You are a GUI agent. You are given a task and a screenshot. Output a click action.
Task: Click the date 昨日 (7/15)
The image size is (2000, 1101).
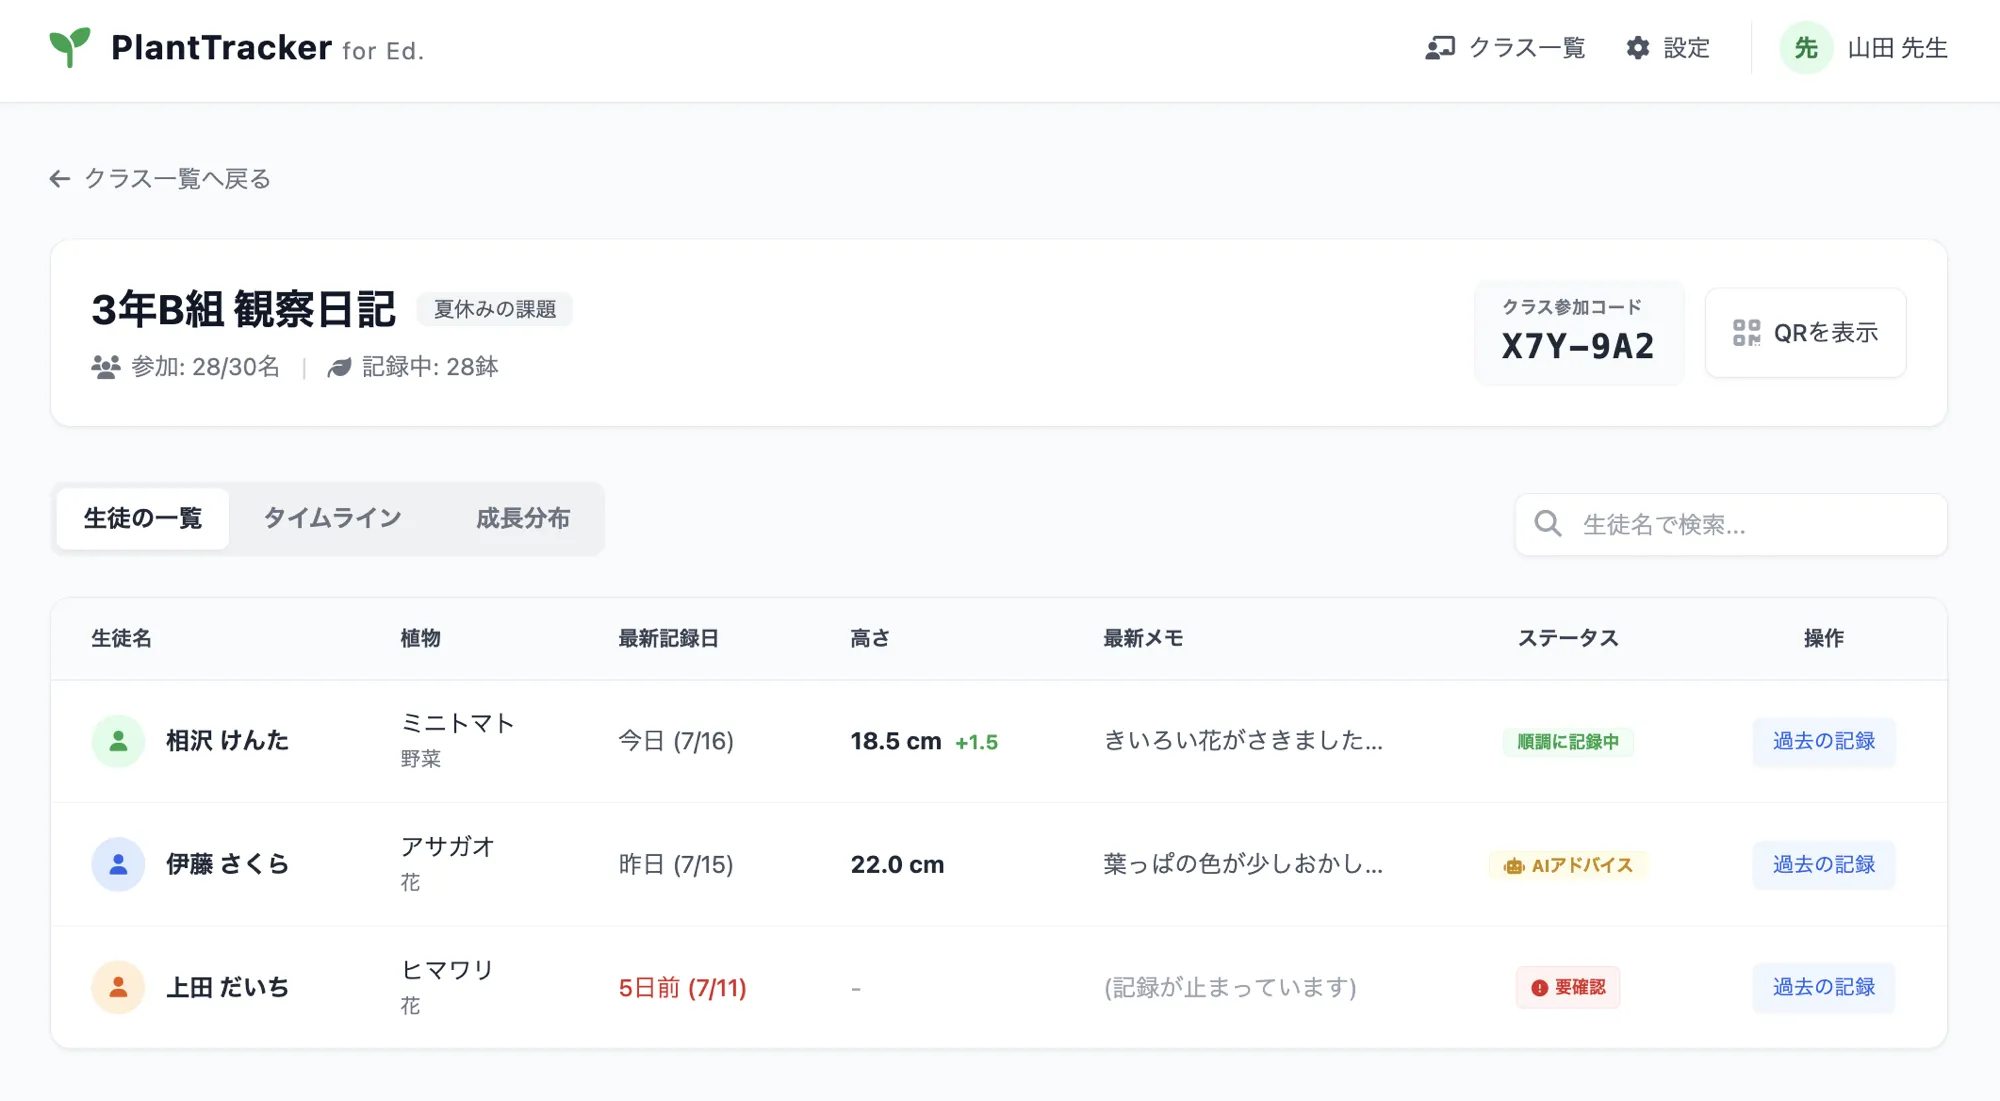point(676,864)
